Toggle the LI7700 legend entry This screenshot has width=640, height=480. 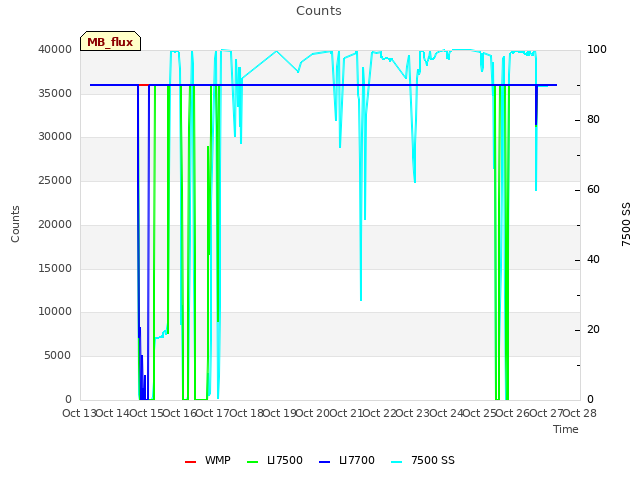click(x=347, y=460)
